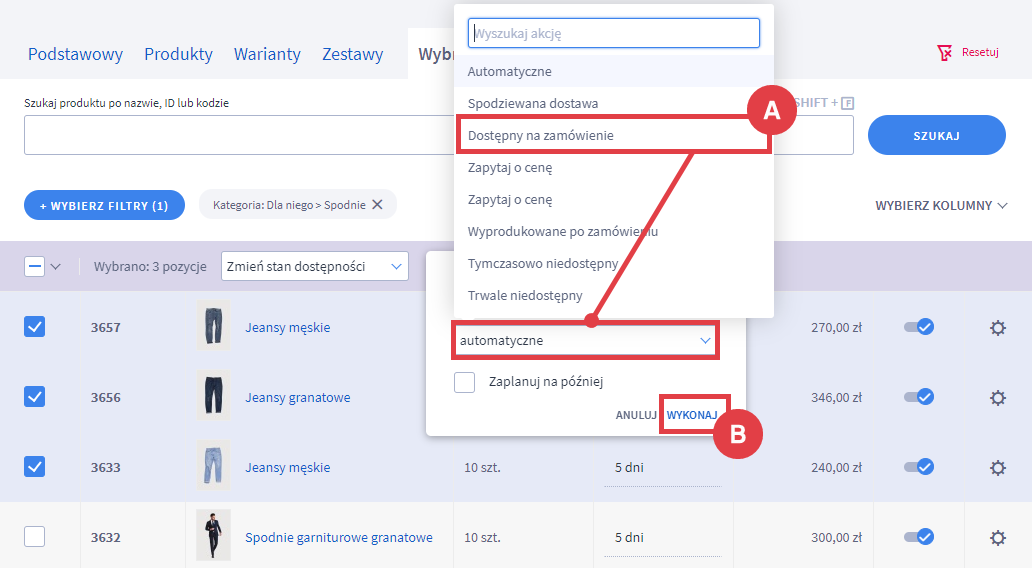This screenshot has height=568, width=1032.
Task: Switch to the Produkty tab
Action: click(x=178, y=54)
